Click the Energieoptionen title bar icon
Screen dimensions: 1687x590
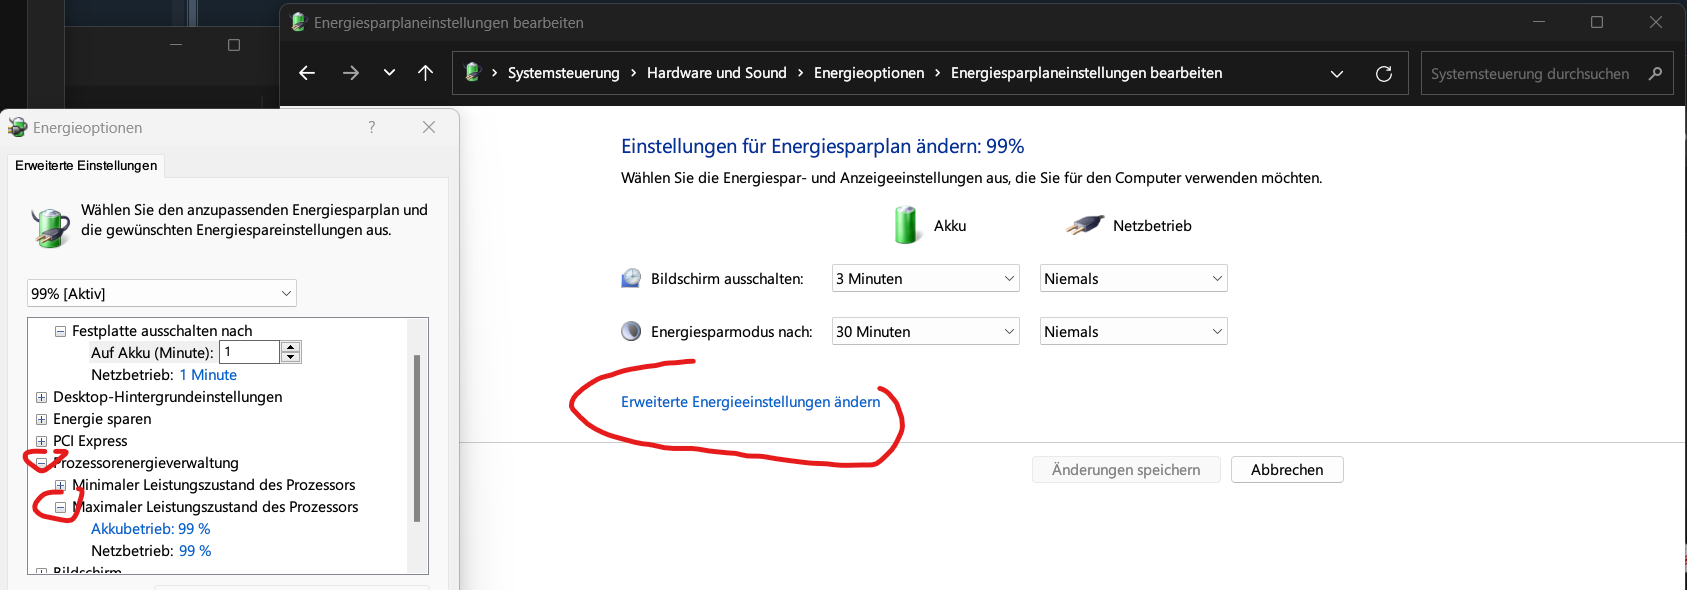tap(17, 127)
